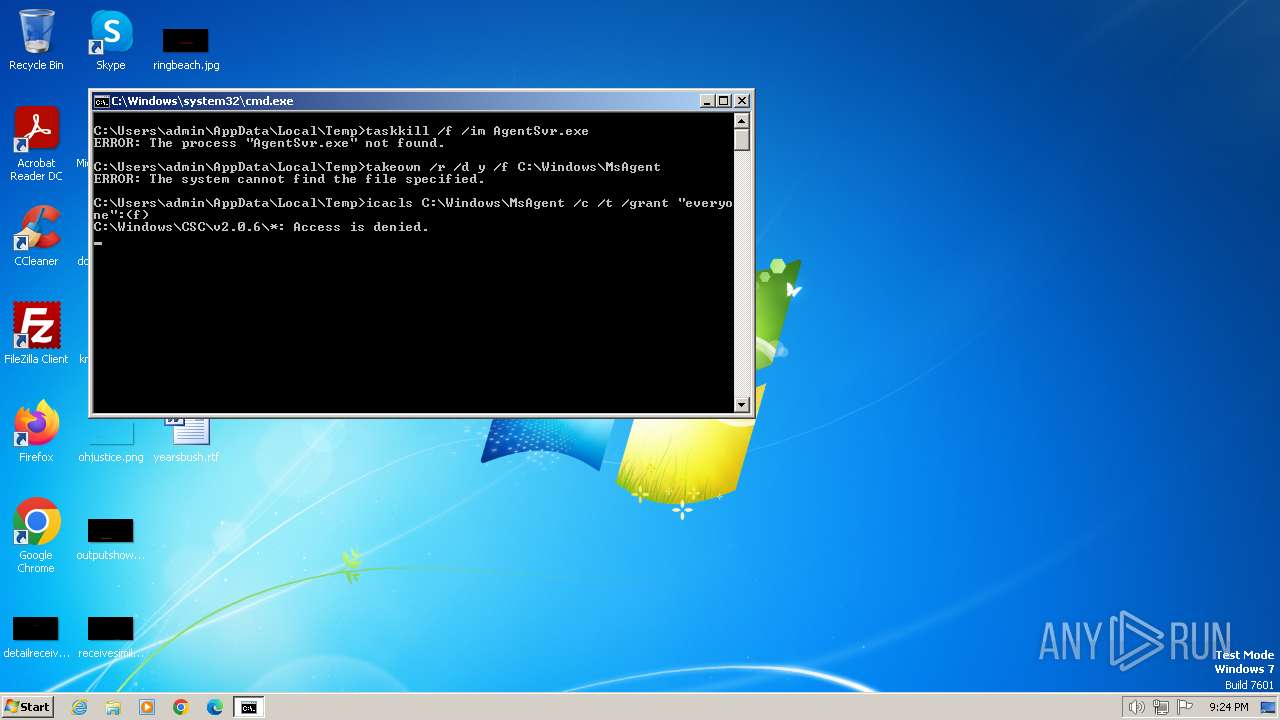
Task: Open Google Chrome desktop shortcut
Action: pos(36,536)
